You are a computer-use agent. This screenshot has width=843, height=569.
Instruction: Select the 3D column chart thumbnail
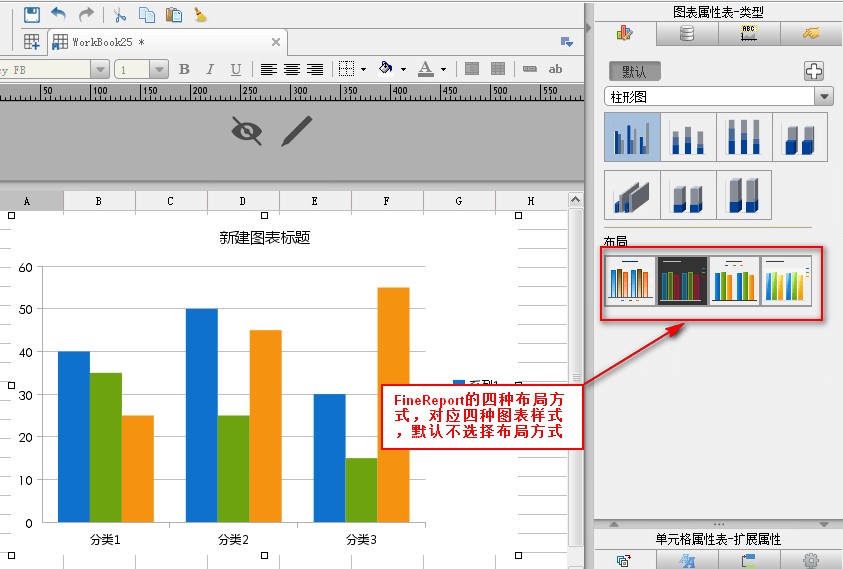click(x=800, y=137)
